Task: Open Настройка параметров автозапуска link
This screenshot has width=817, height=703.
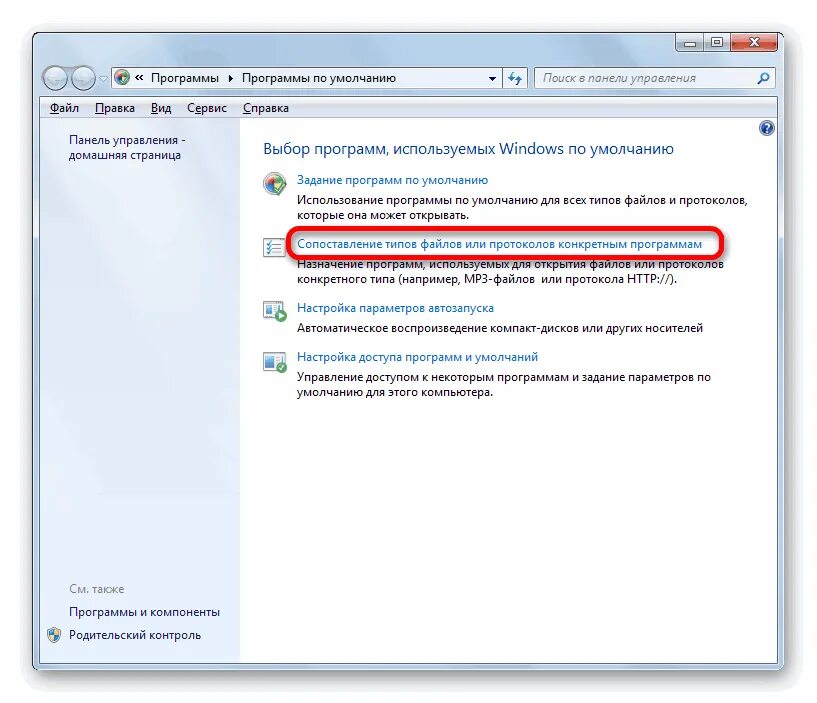Action: (395, 308)
